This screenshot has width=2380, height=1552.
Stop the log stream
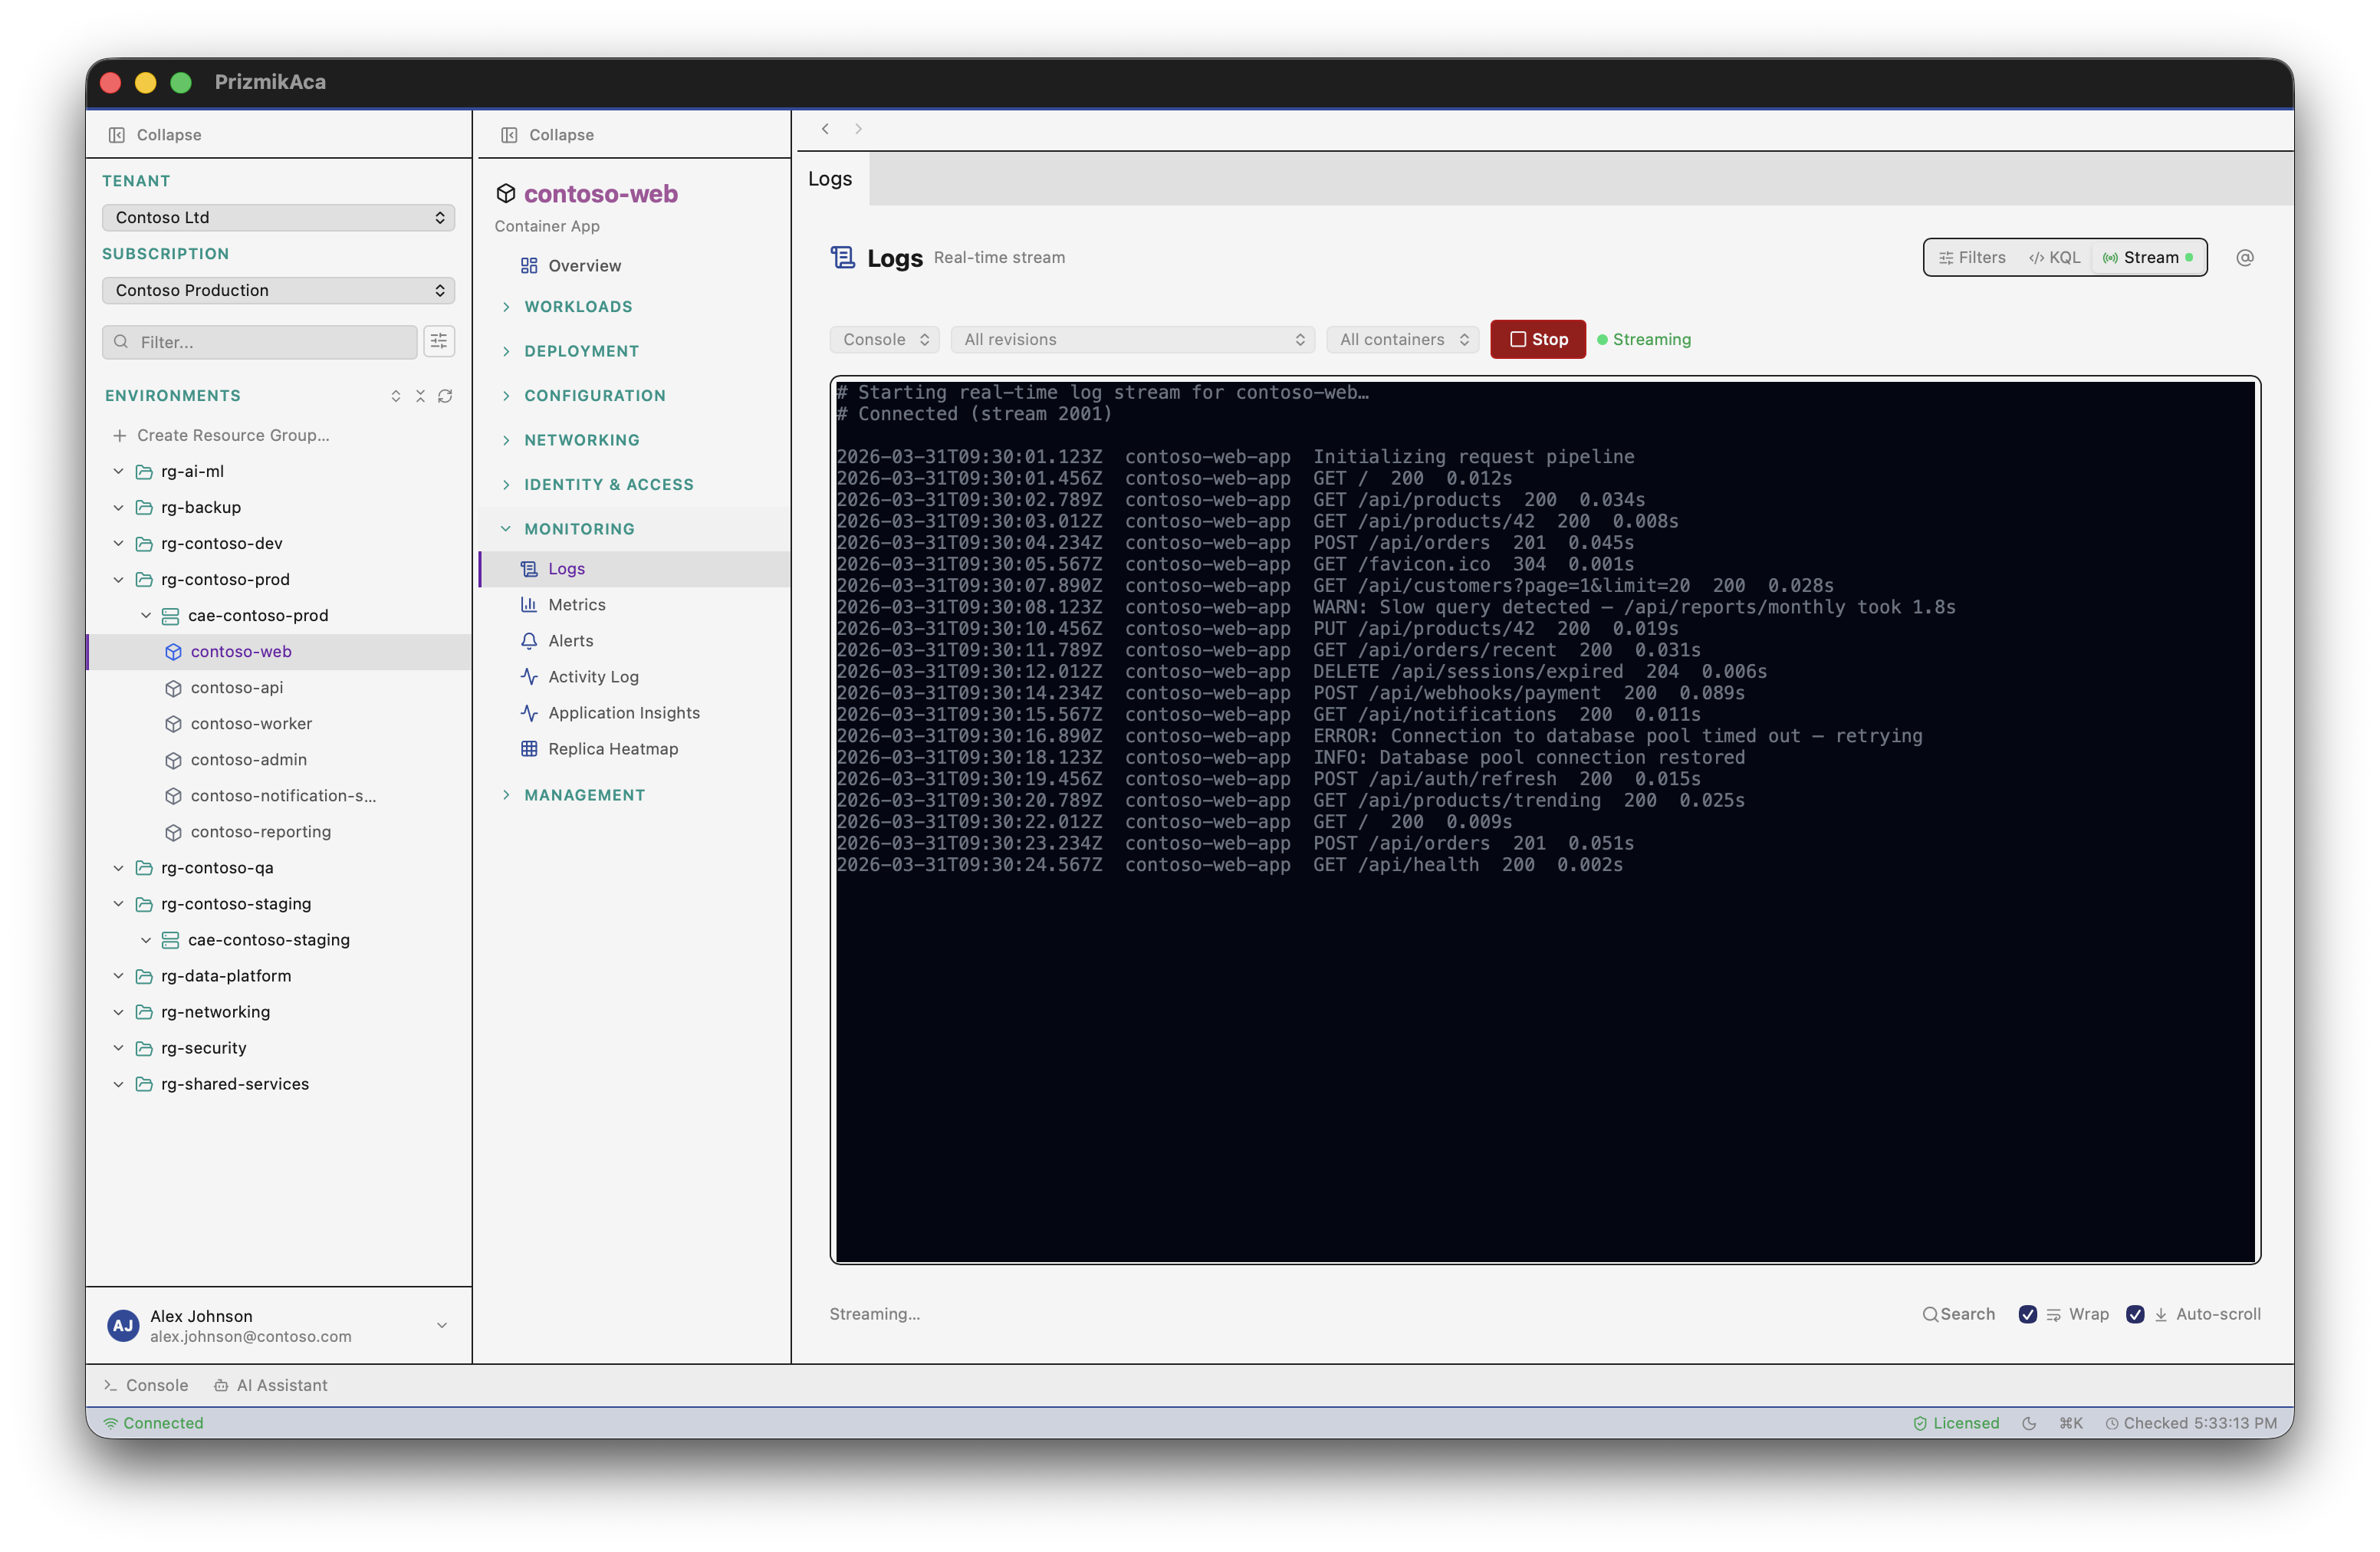(1537, 339)
